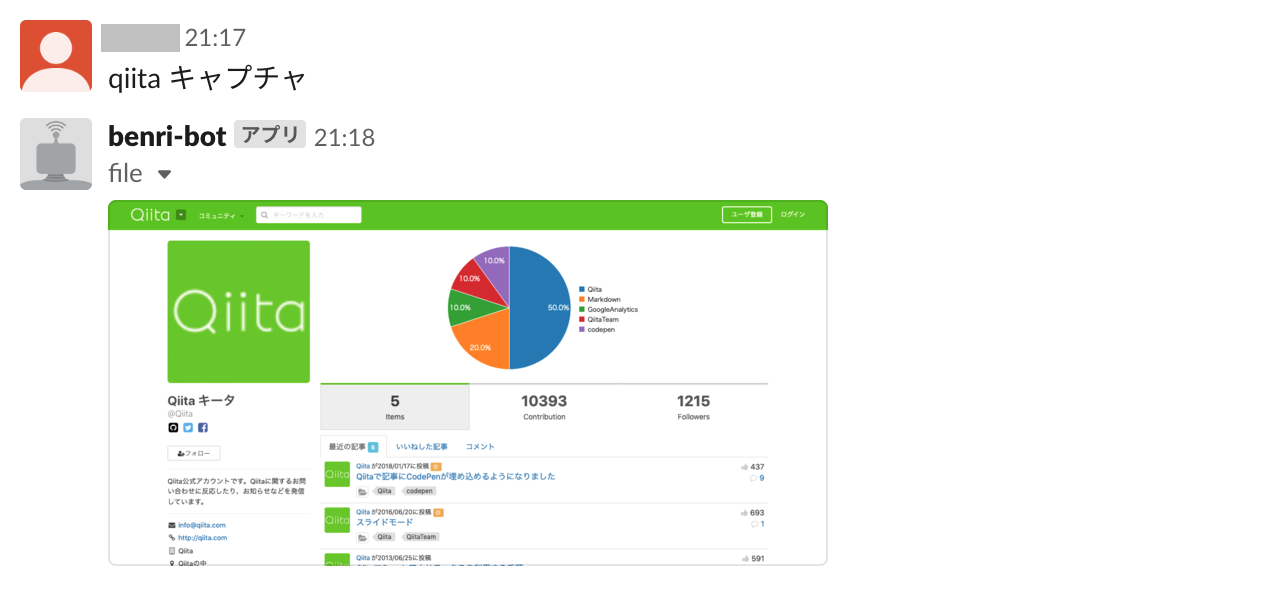Click the orange Markdown legend swatch
The image size is (1262, 602).
(582, 299)
